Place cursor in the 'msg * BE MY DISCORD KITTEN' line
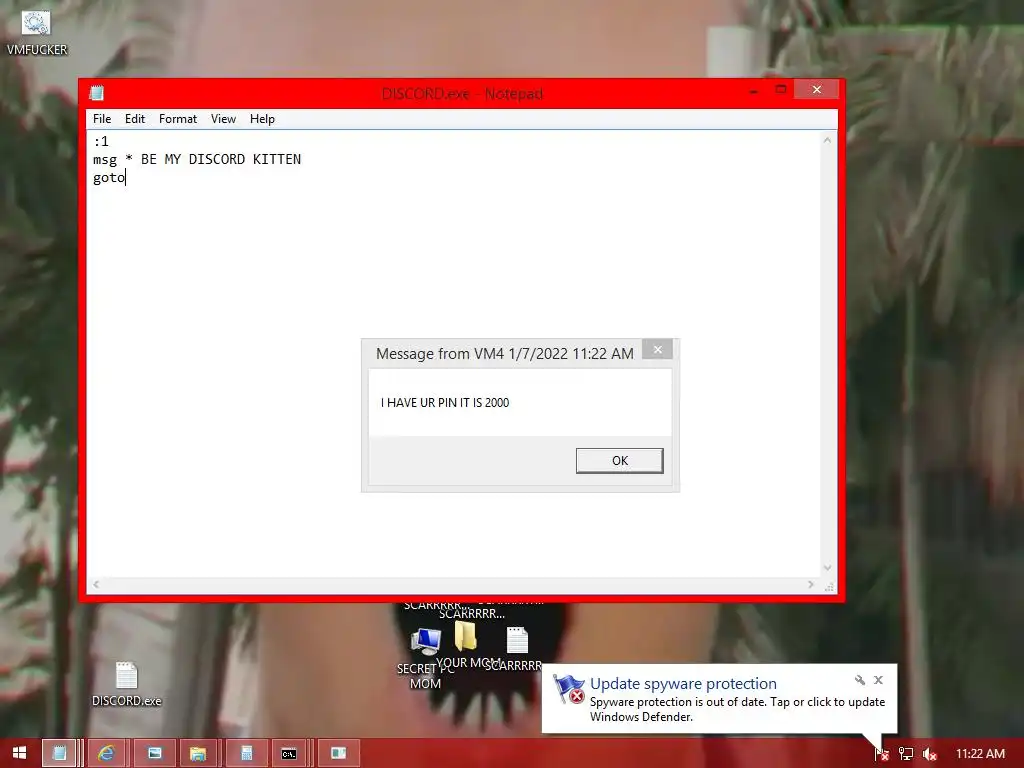This screenshot has height=768, width=1024. point(197,159)
